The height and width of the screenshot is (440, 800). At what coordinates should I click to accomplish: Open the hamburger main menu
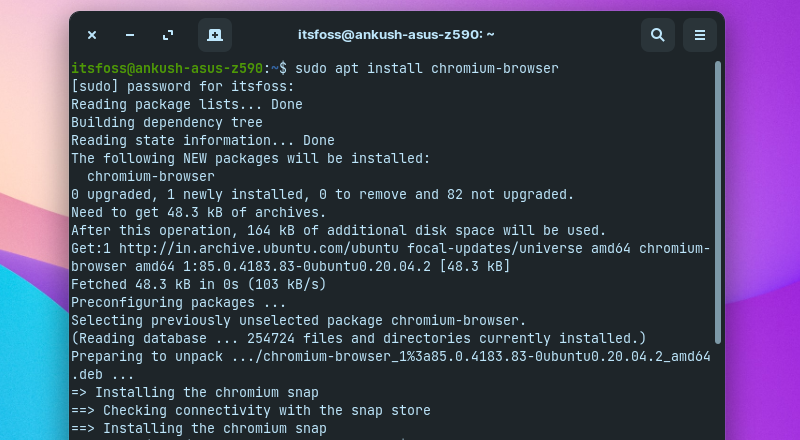coord(700,35)
